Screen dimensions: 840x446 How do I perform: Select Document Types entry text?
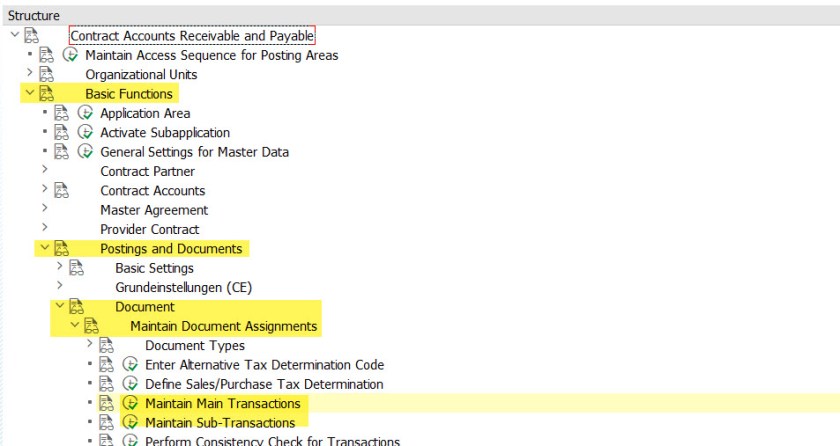point(195,345)
